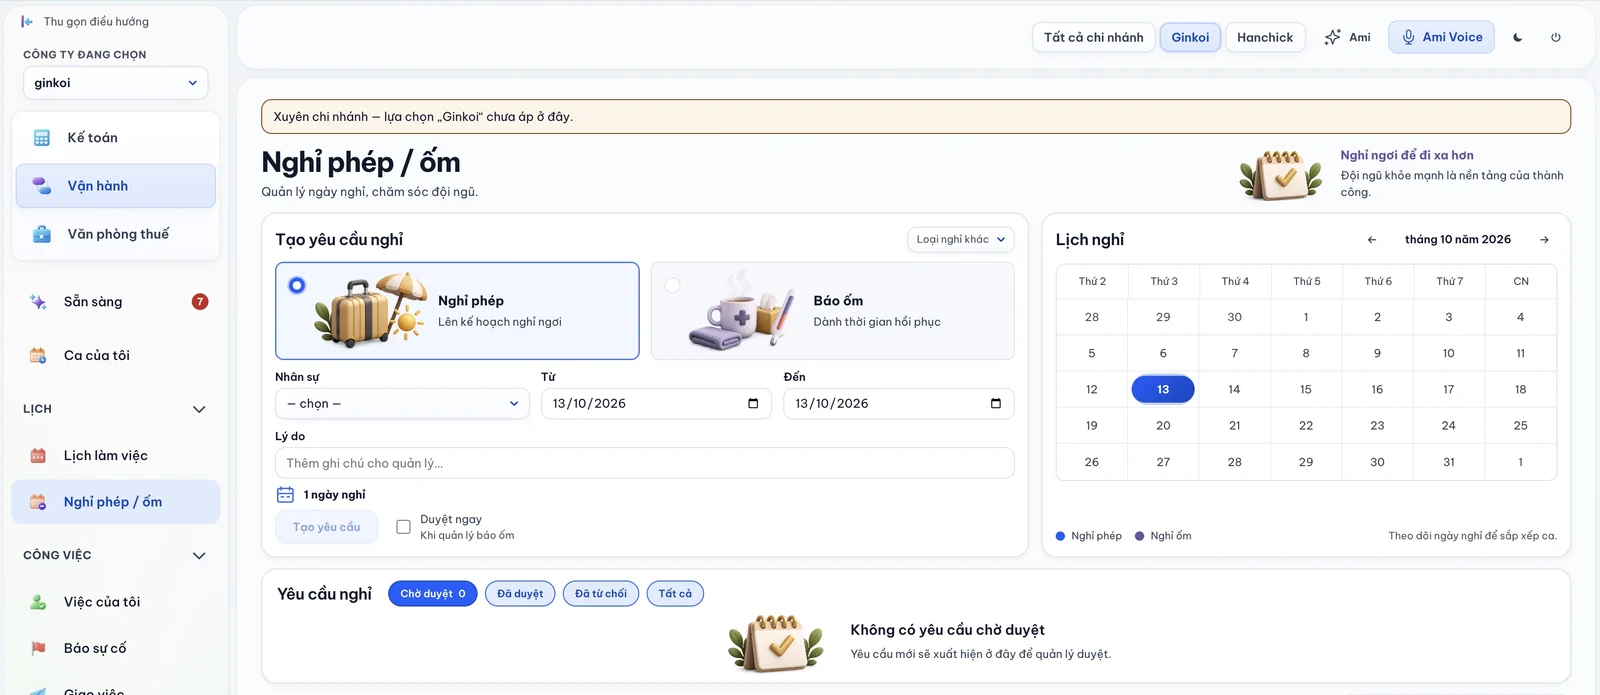Open the Ami assistant sparkle icon

[1332, 37]
